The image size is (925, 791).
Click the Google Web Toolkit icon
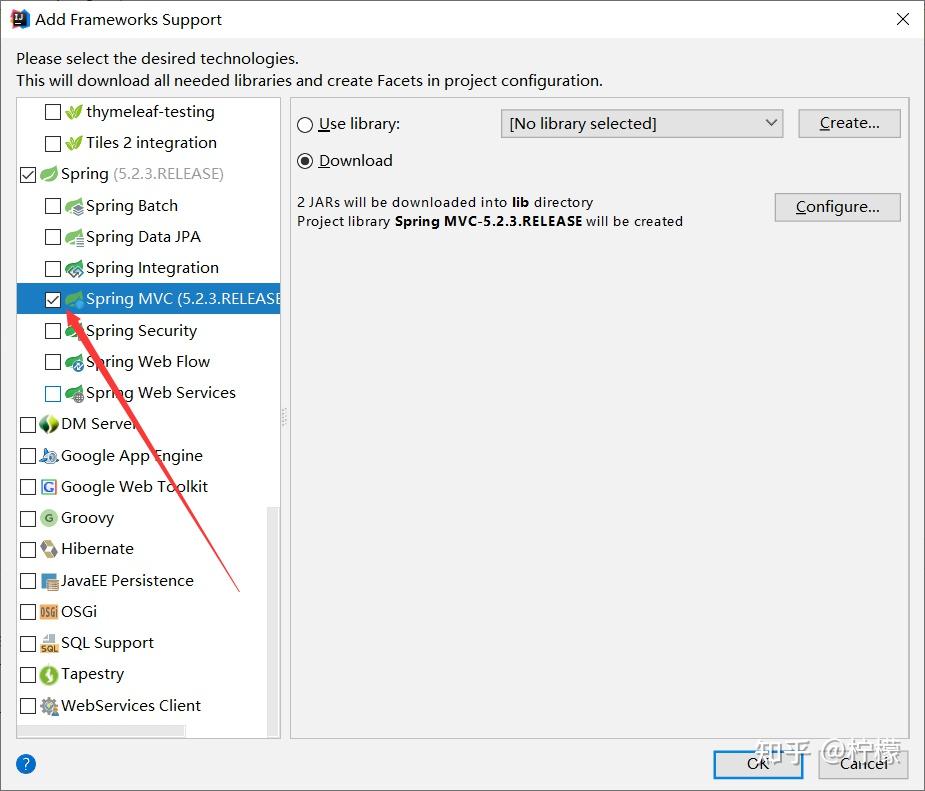(x=49, y=487)
